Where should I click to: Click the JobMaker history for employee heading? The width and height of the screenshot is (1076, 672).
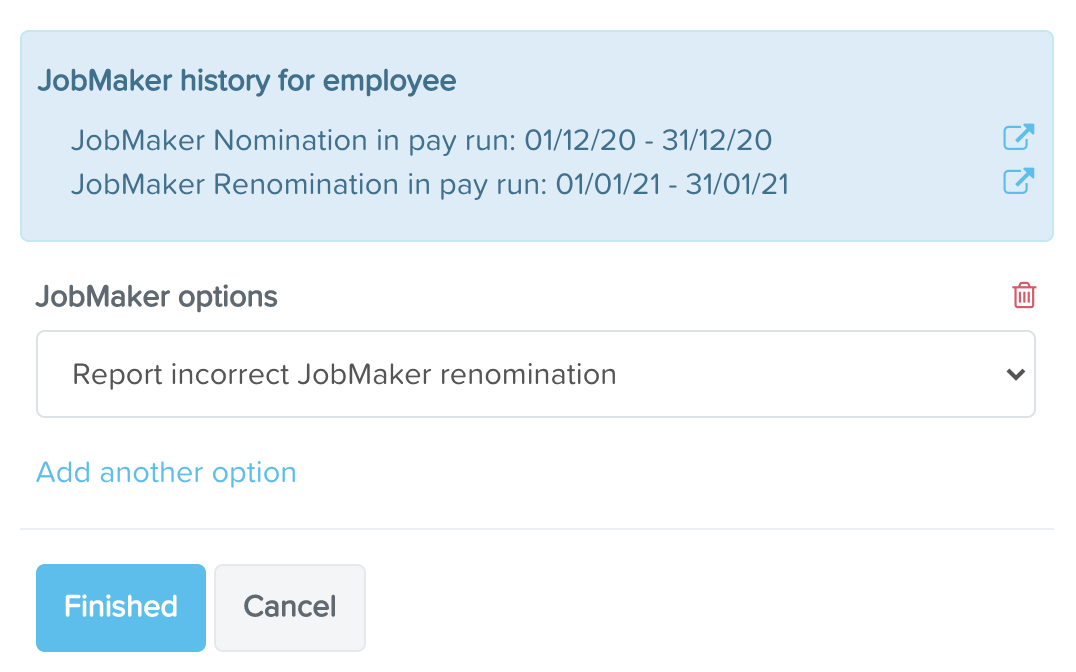pyautogui.click(x=247, y=80)
